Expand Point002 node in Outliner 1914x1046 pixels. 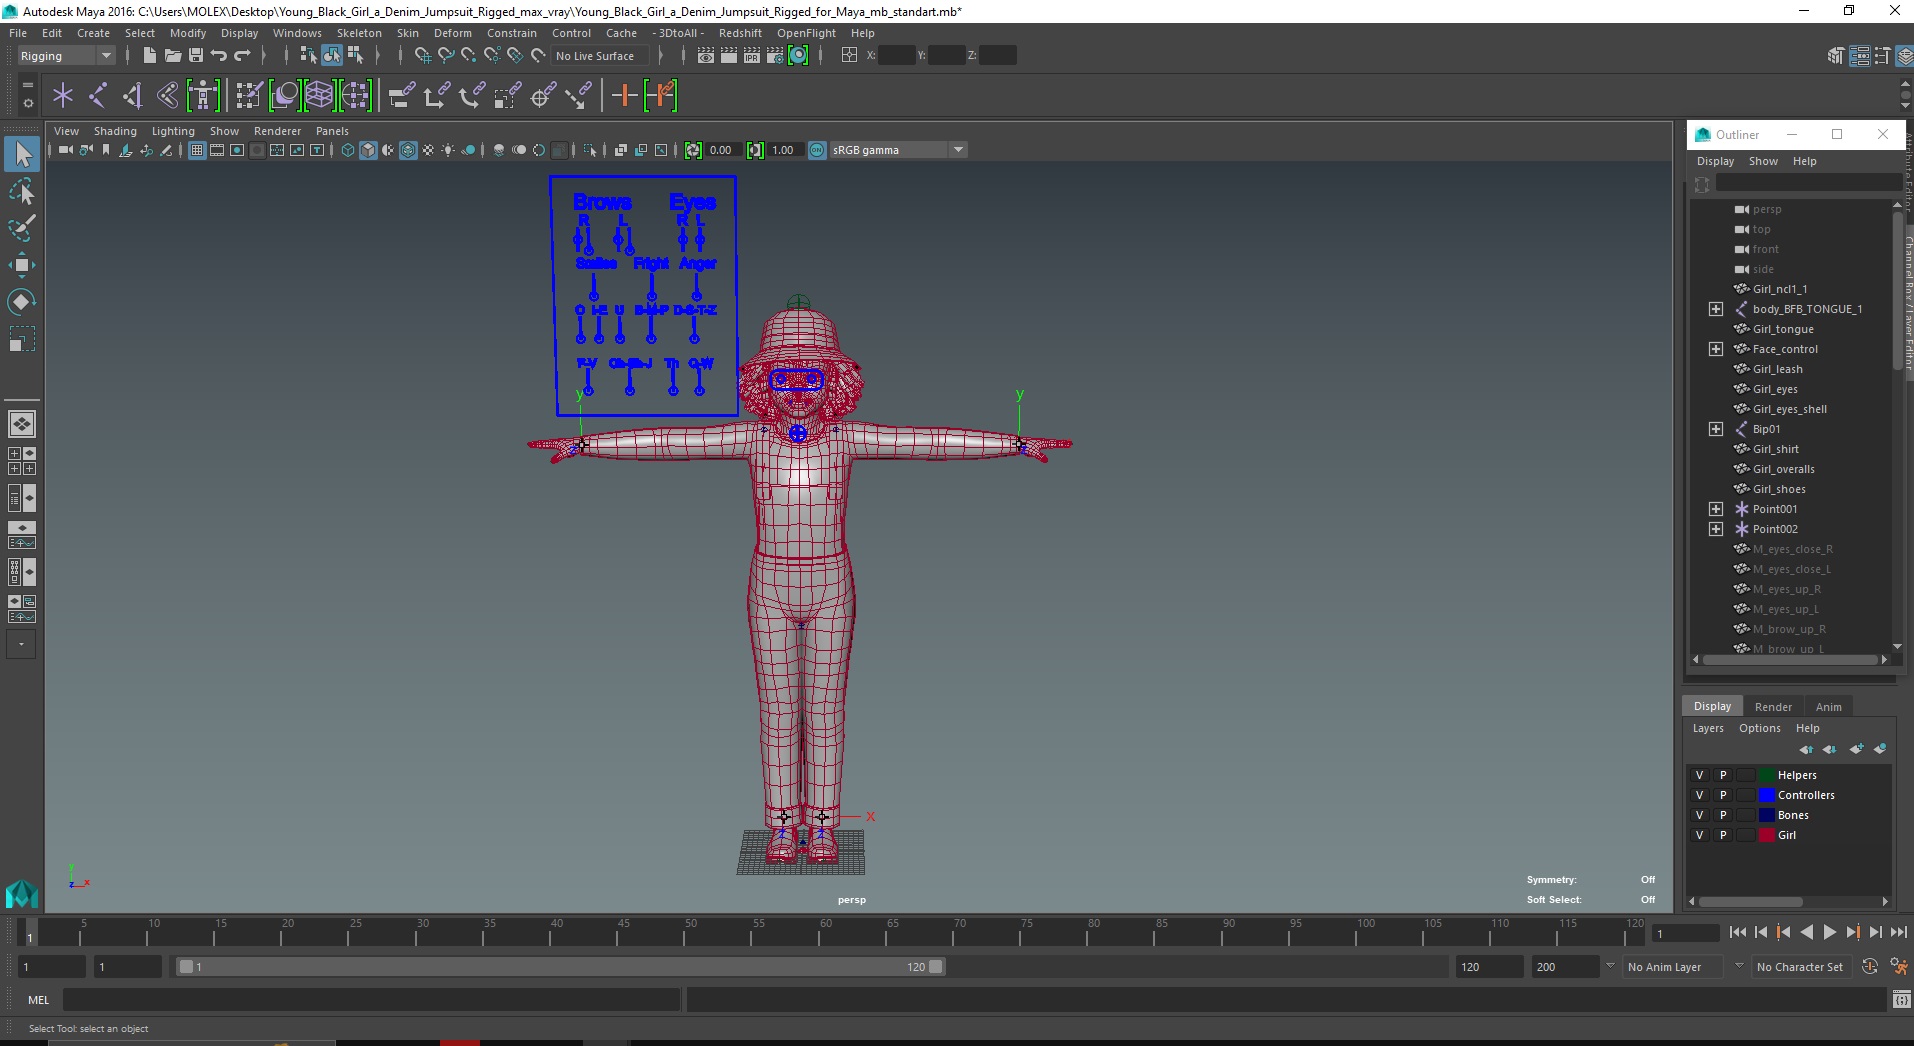pyautogui.click(x=1716, y=529)
